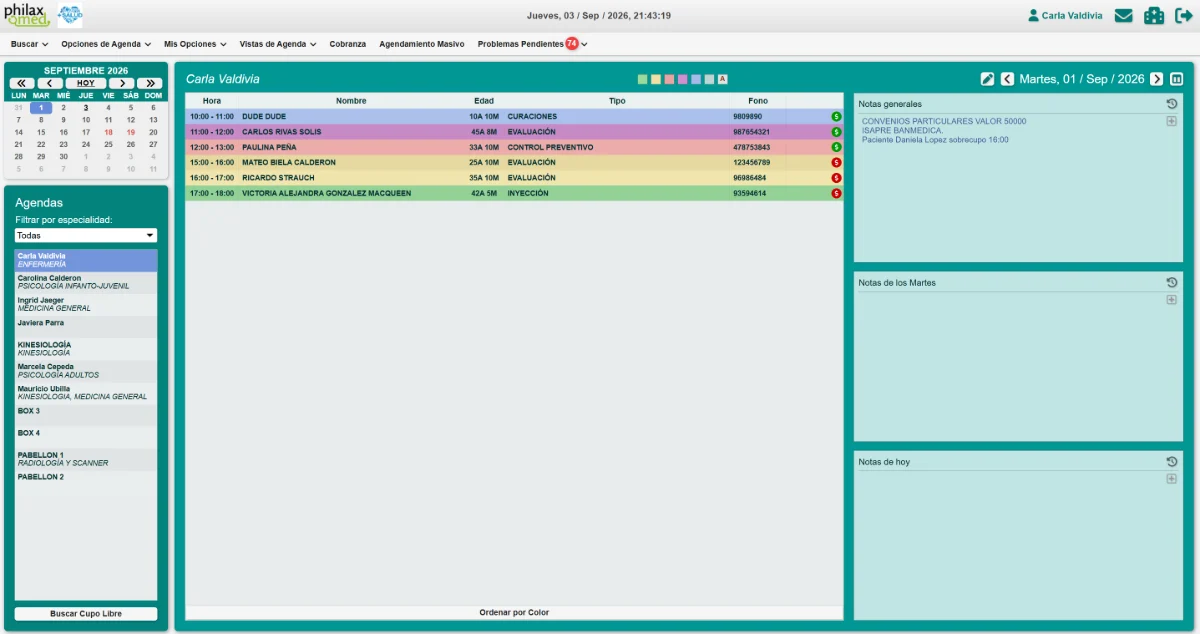Open history of Notas generales
This screenshot has height=634, width=1200.
tap(1172, 104)
